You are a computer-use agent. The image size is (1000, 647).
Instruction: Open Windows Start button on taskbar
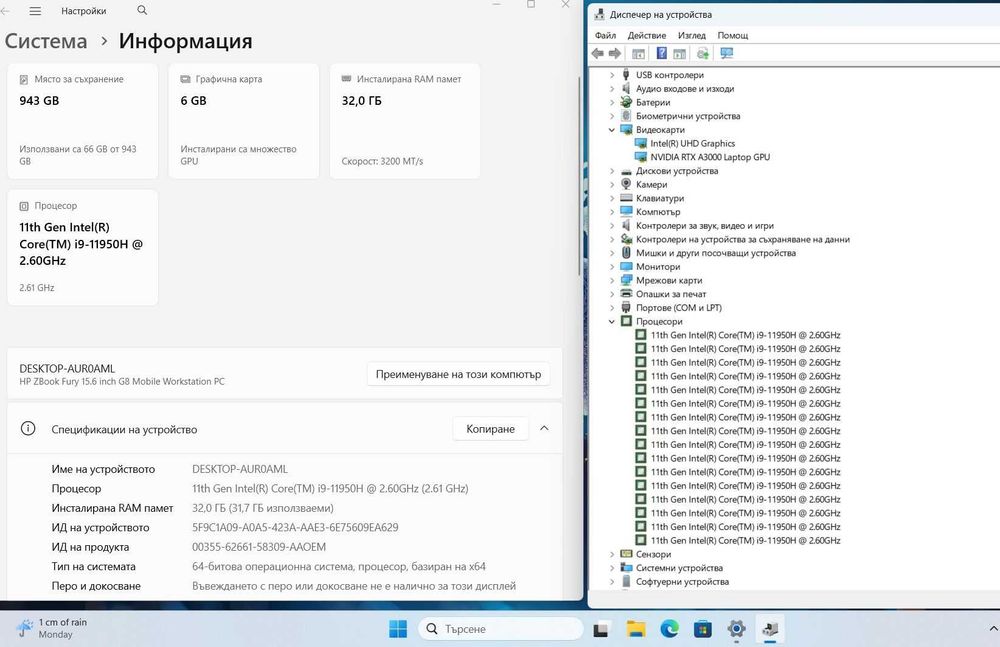(398, 629)
